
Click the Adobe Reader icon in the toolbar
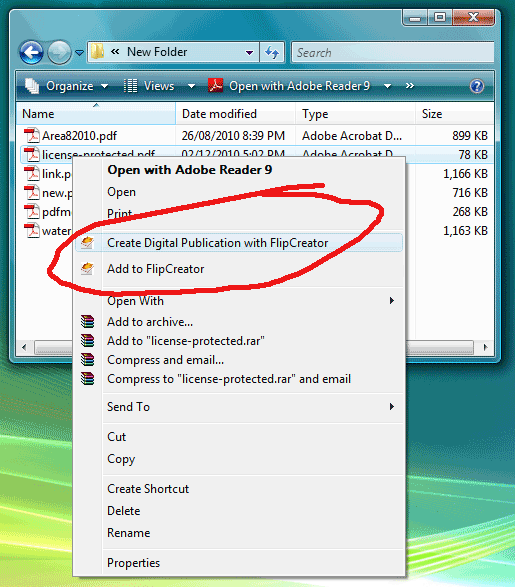point(215,86)
